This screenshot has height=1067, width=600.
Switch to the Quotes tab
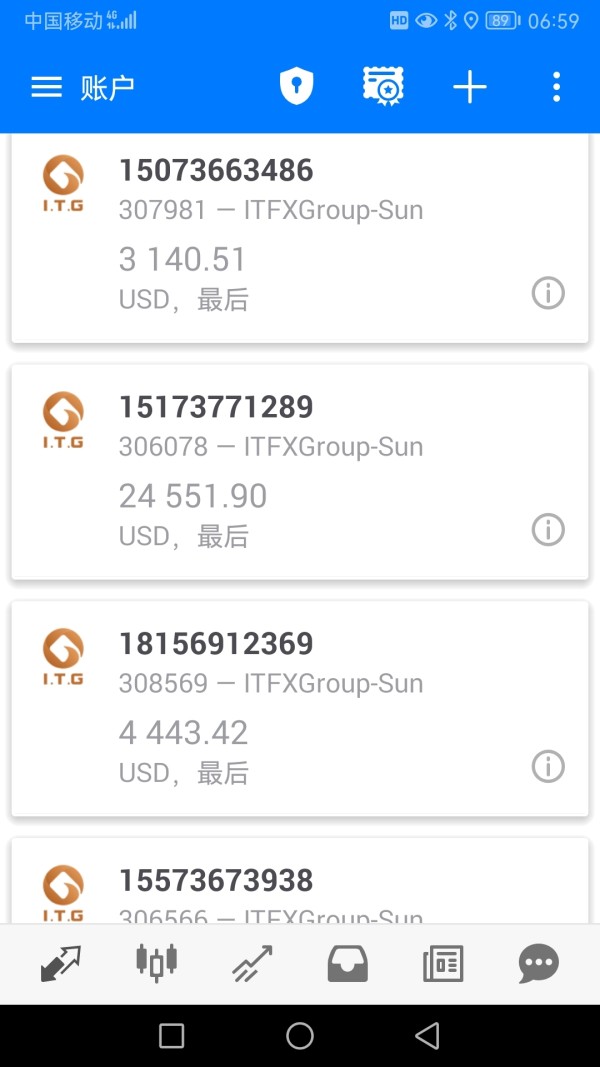click(x=60, y=964)
